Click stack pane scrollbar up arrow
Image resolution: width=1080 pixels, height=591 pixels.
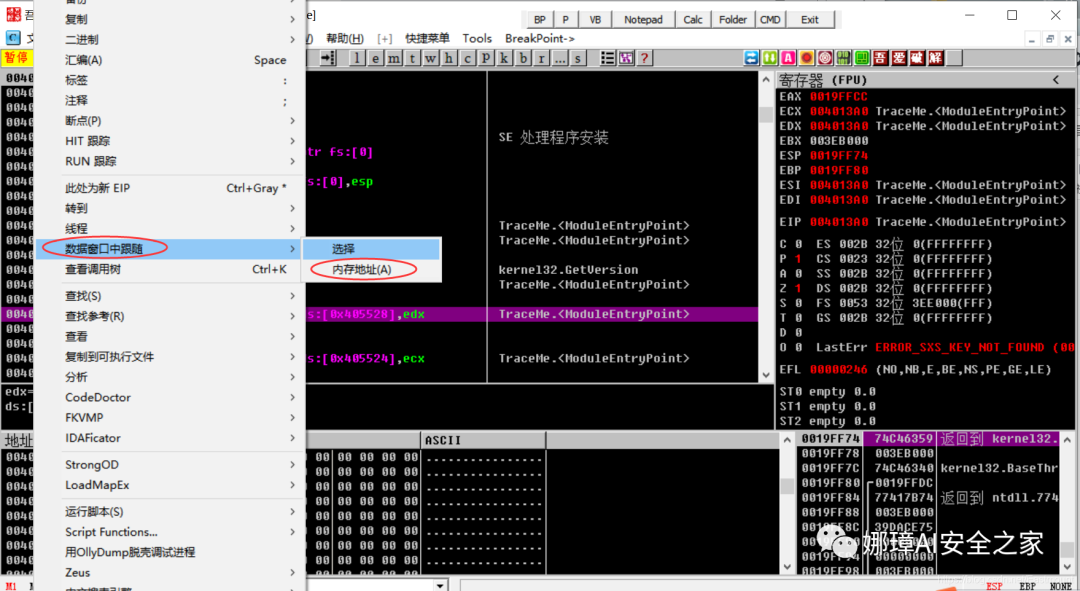click(x=1067, y=439)
